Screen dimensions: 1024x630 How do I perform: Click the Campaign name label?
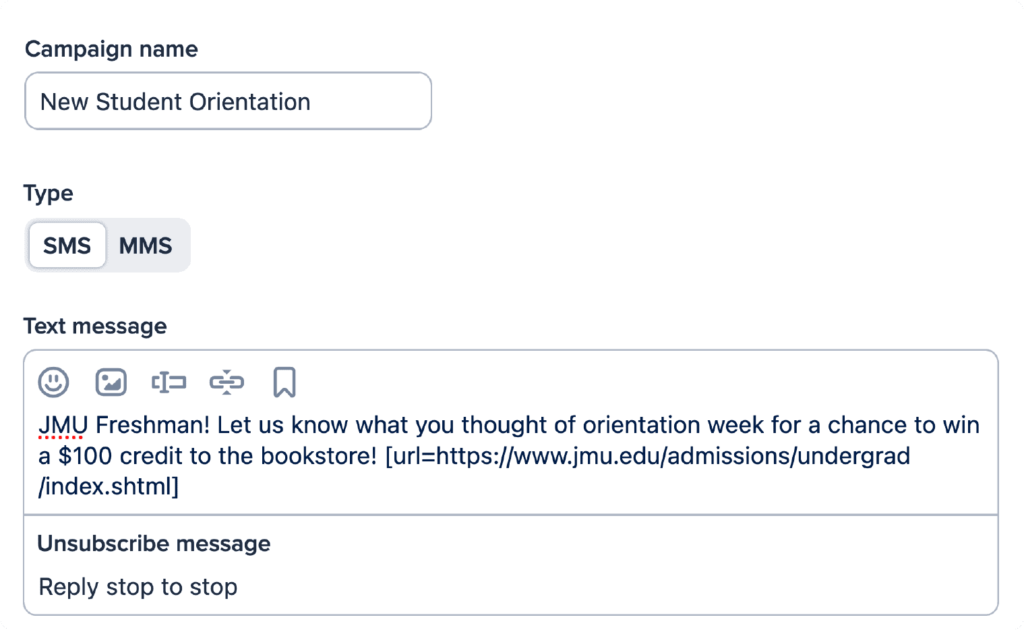[112, 48]
